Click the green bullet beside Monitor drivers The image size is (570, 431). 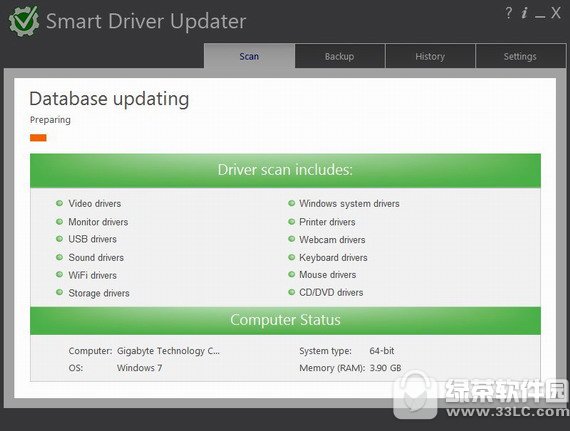coord(59,221)
